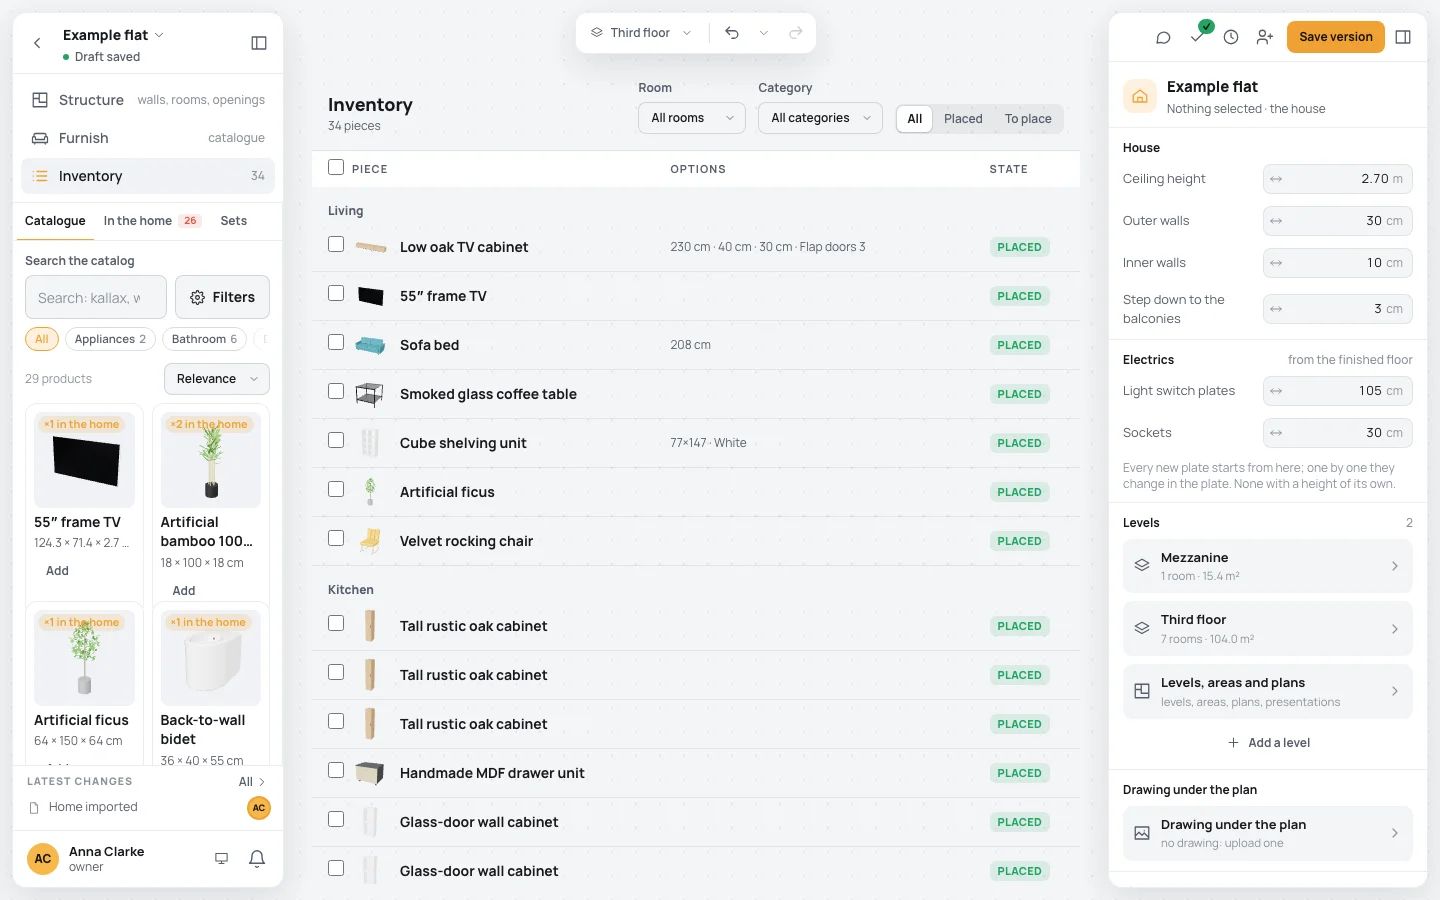The width and height of the screenshot is (1440, 900).
Task: Tick the Handmade MDF drawer unit checkbox
Action: click(336, 771)
